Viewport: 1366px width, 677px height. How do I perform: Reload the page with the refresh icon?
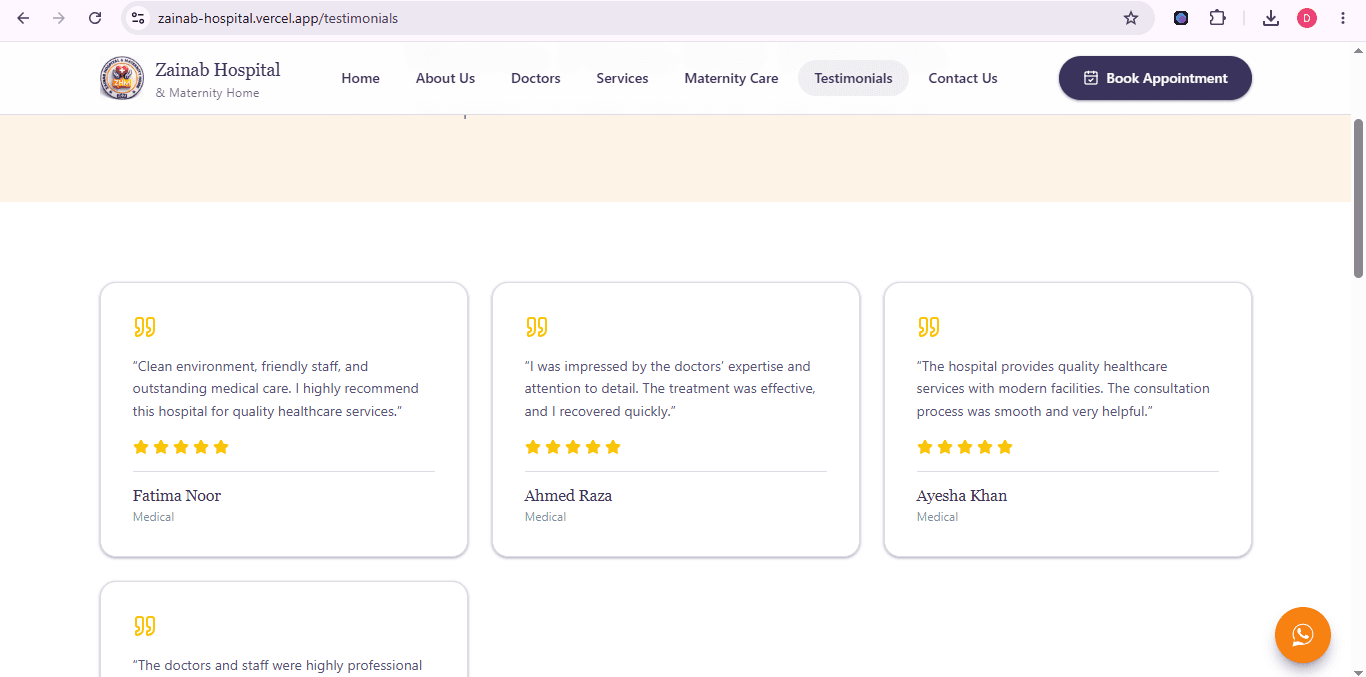(95, 18)
